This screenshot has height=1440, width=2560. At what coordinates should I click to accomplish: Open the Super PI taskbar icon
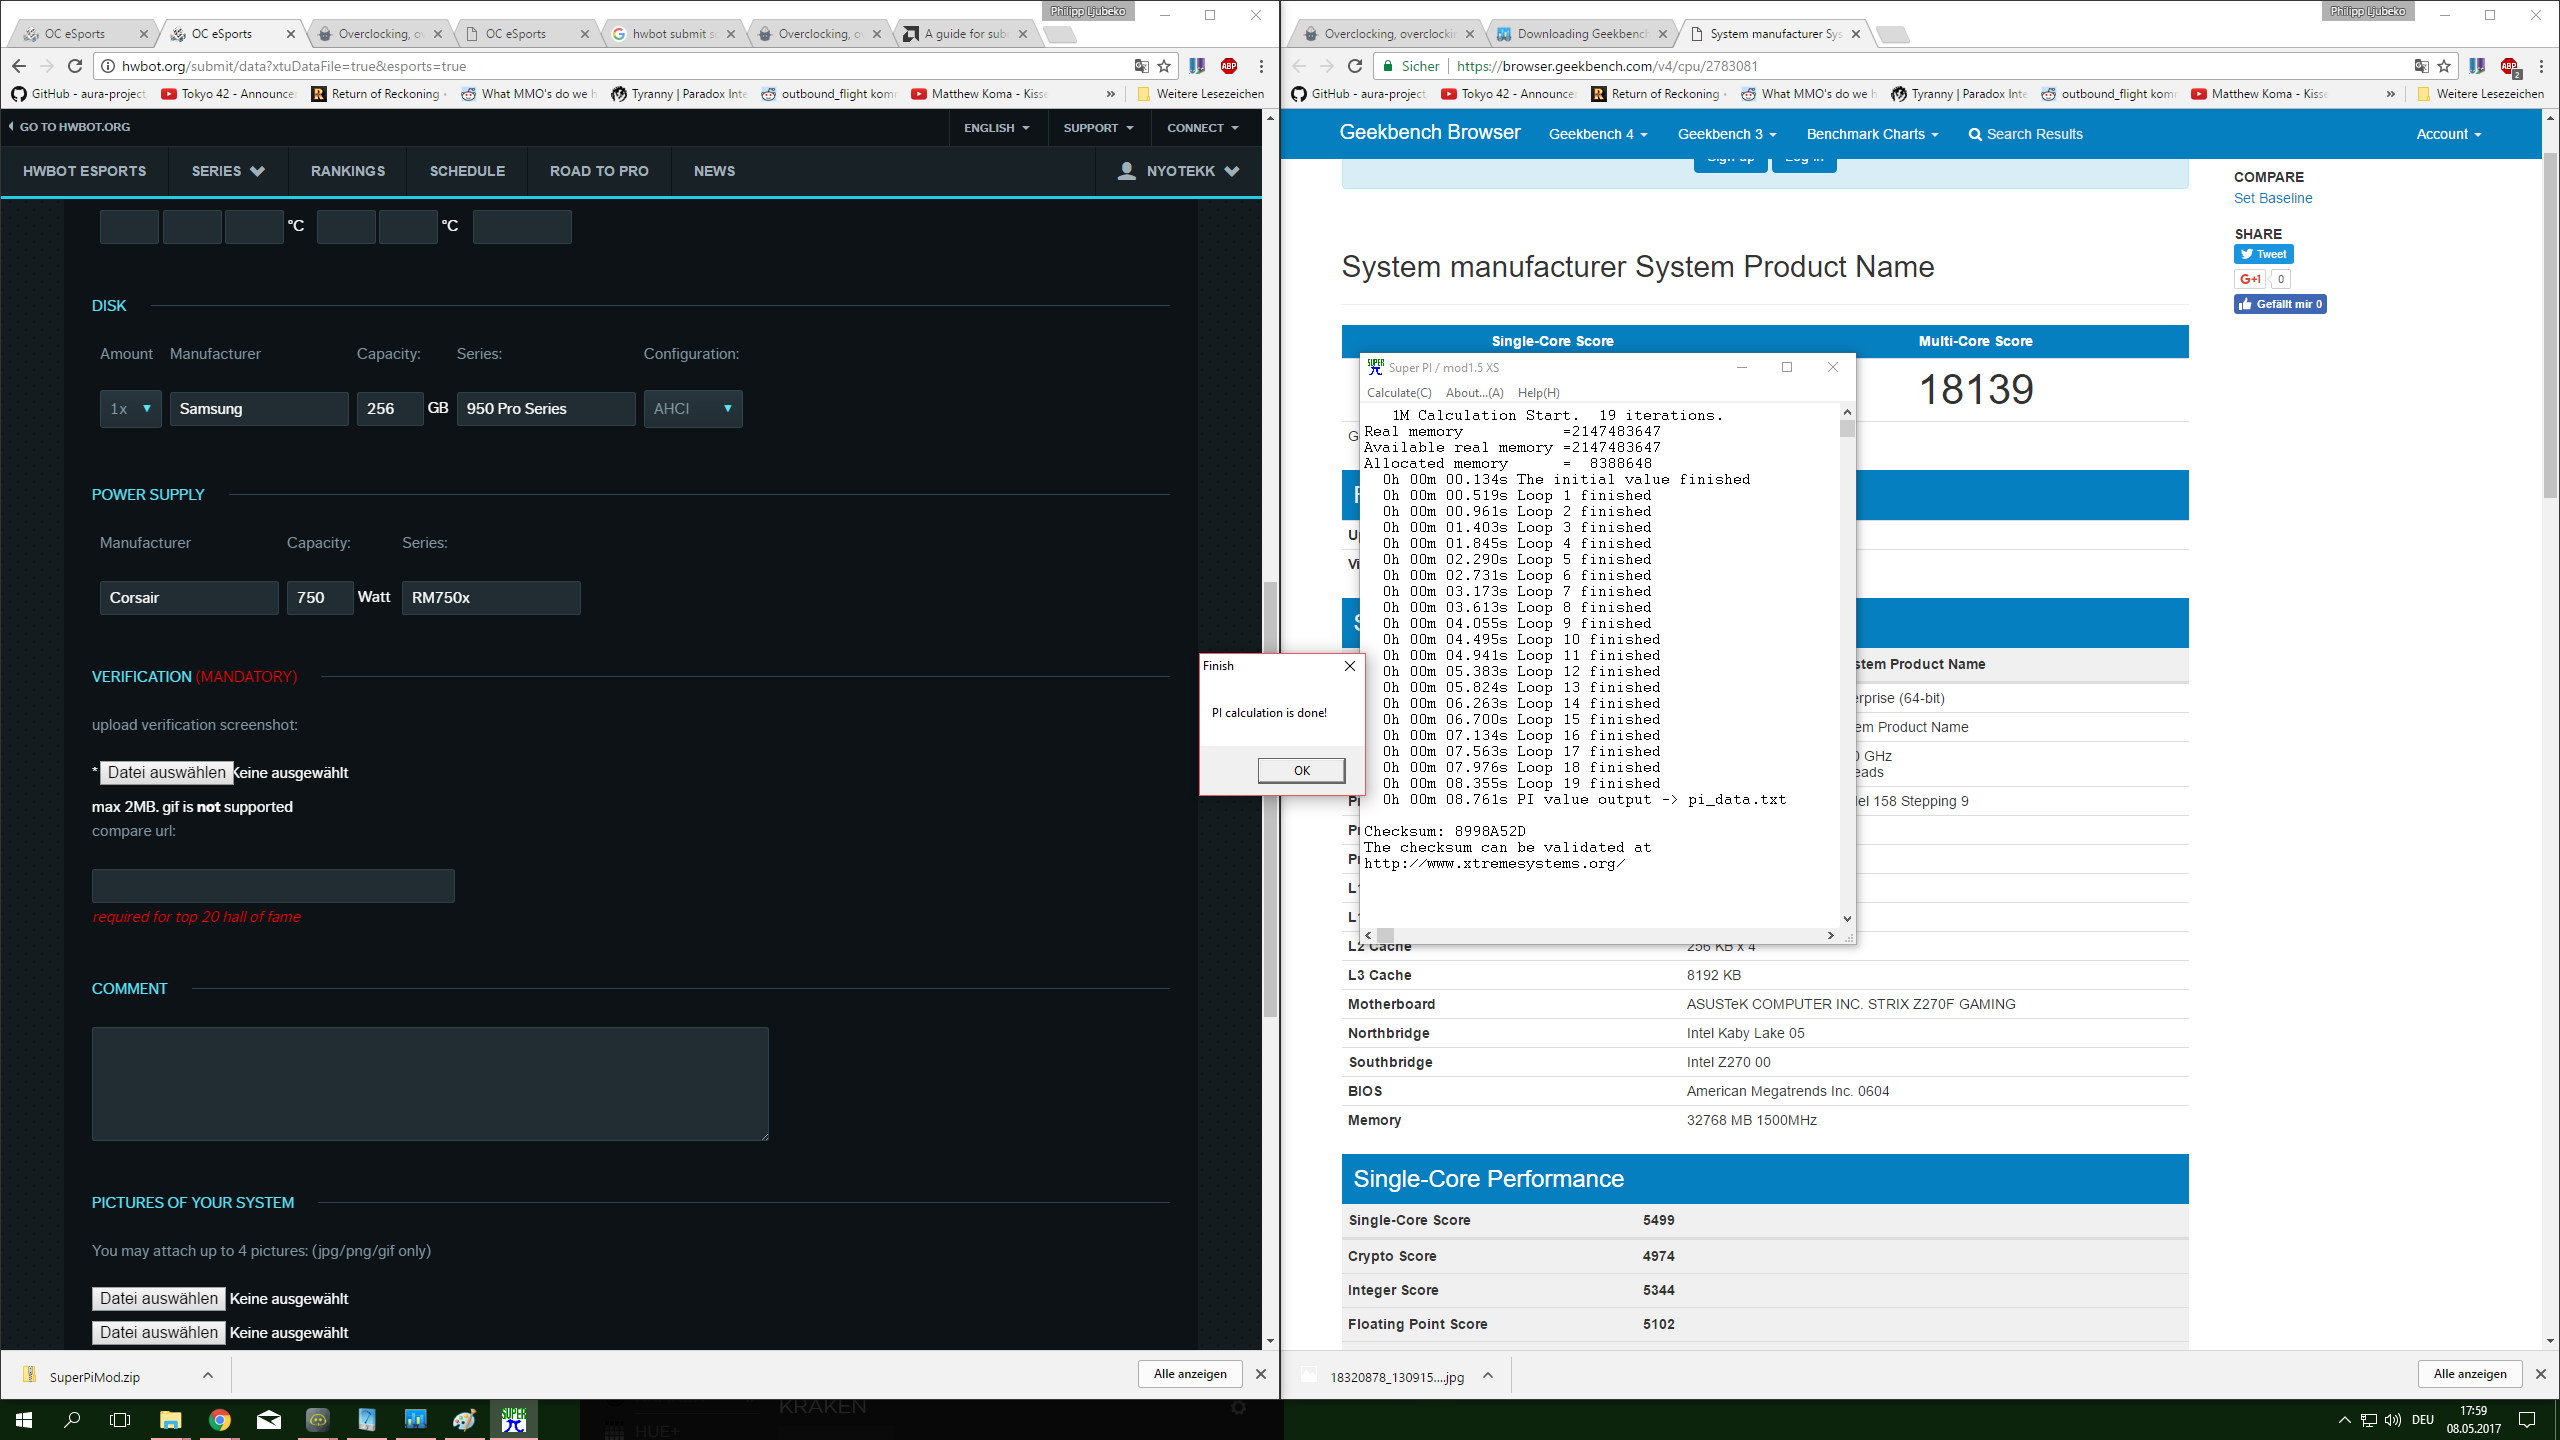(513, 1419)
